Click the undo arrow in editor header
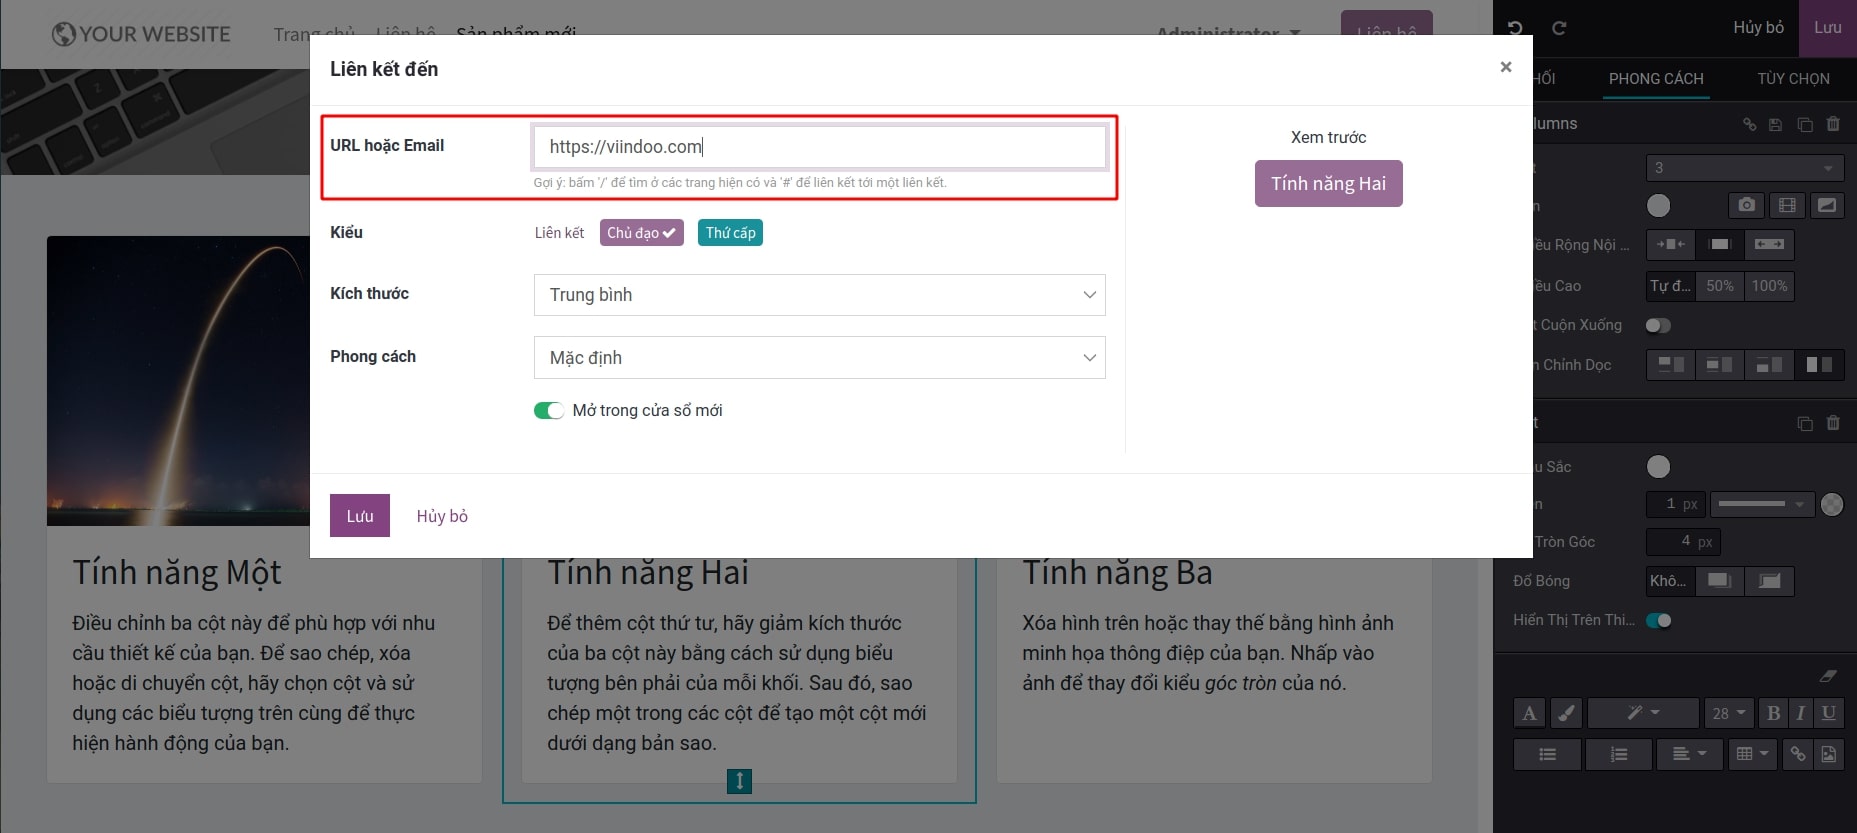This screenshot has width=1857, height=833. tap(1515, 28)
